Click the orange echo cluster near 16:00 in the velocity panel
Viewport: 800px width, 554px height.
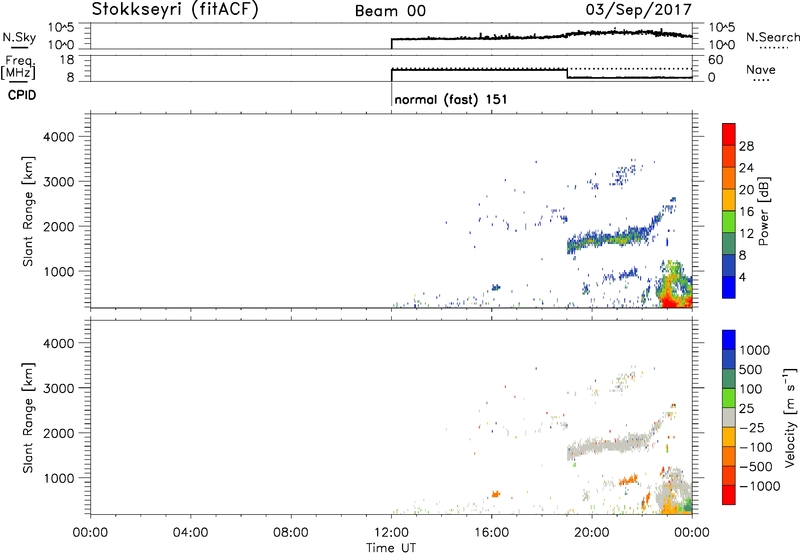click(x=495, y=494)
